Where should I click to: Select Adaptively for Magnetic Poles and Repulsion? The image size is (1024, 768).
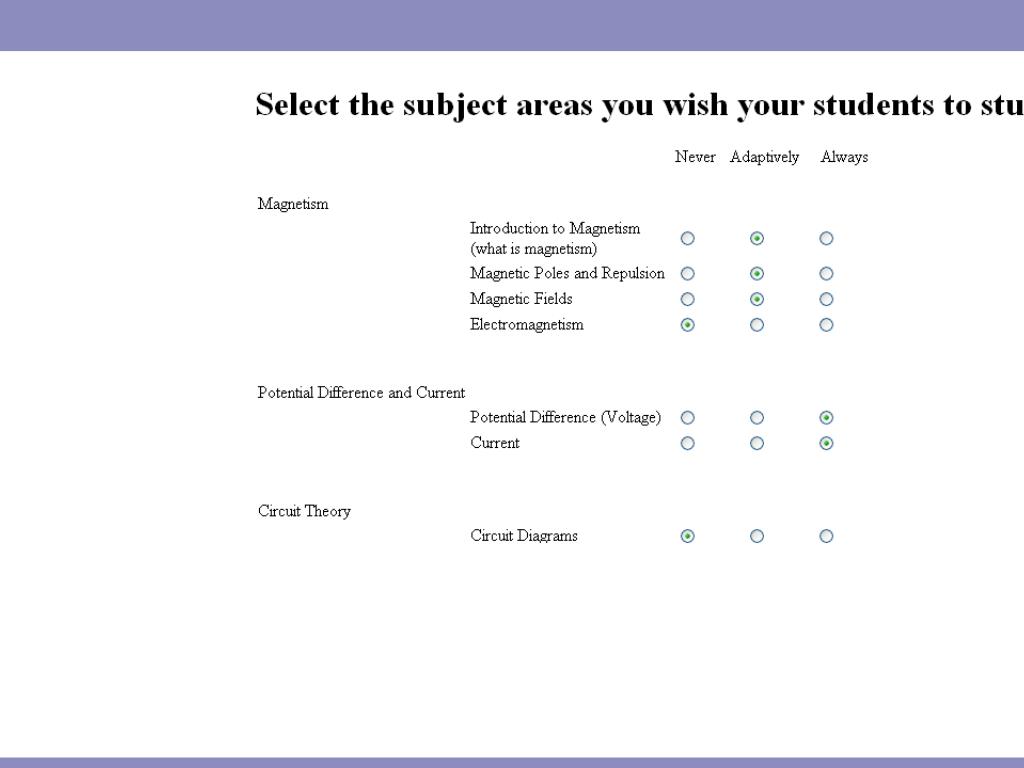pyautogui.click(x=757, y=273)
